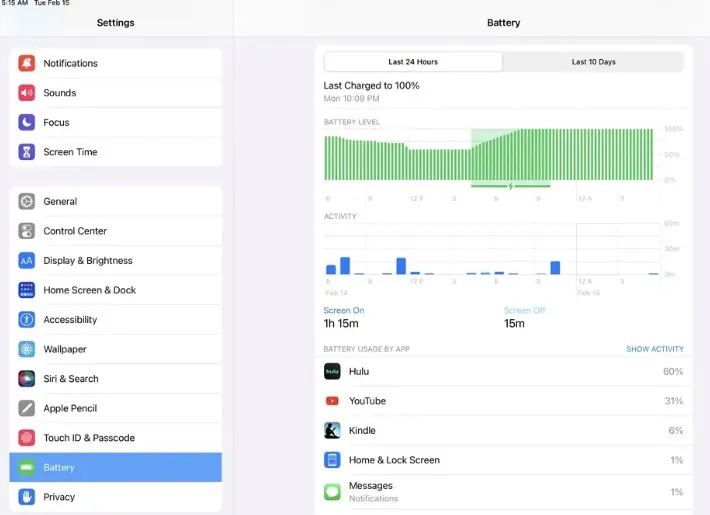Switch to Last 10 Days tab
This screenshot has height=515, width=710.
point(593,62)
